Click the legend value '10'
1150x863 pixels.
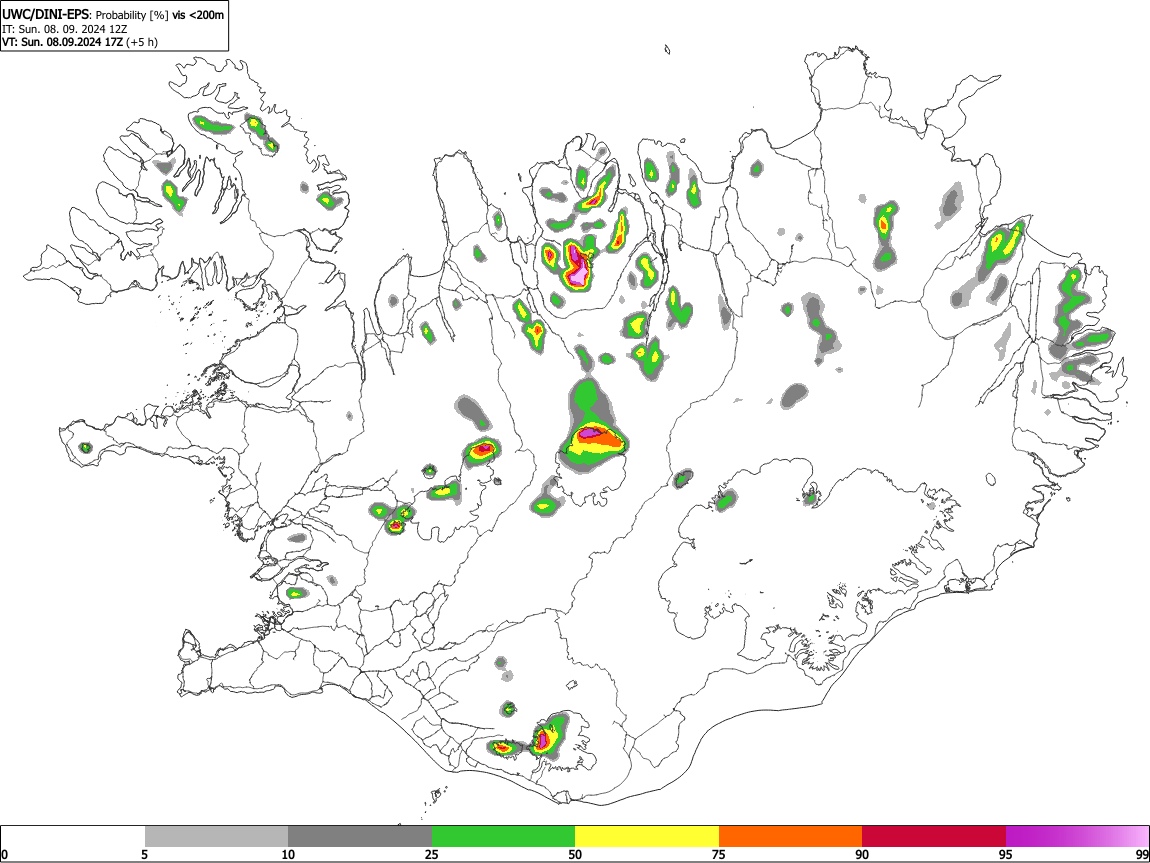(x=288, y=854)
